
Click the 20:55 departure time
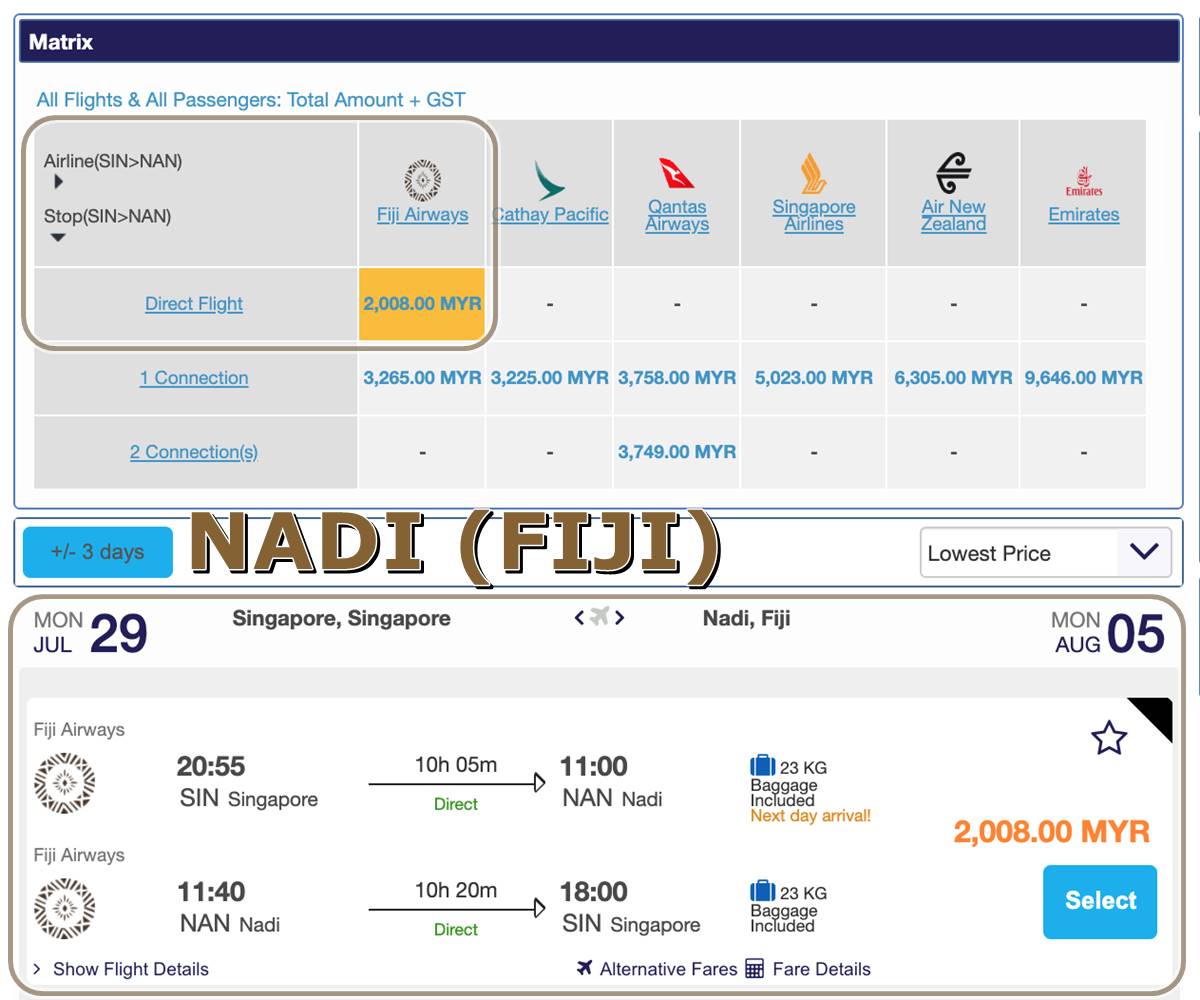(x=211, y=767)
